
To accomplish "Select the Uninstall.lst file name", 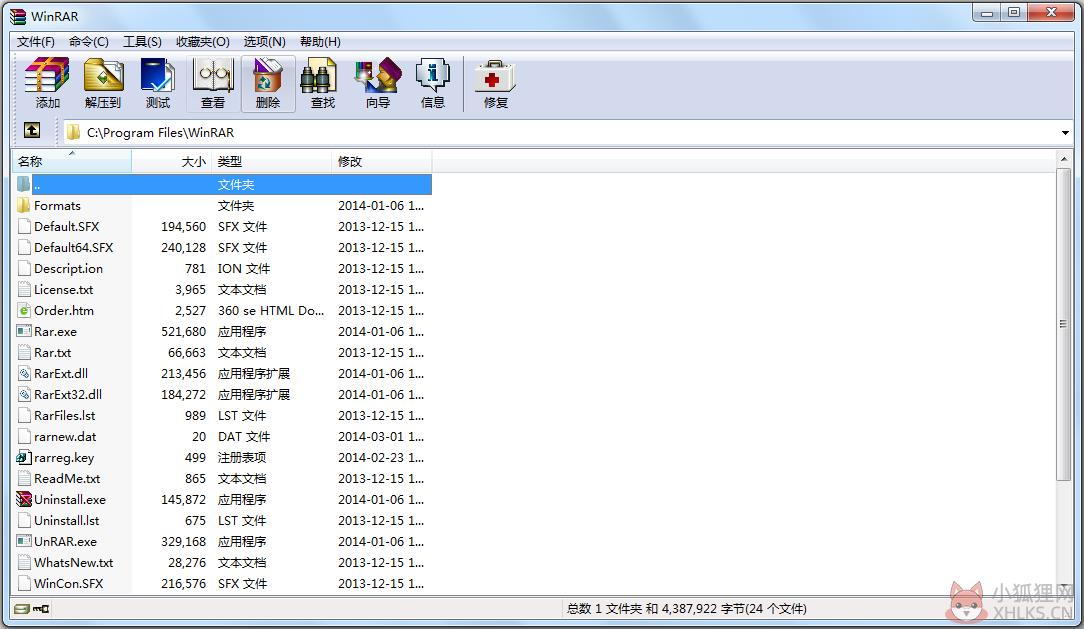I will pos(66,520).
